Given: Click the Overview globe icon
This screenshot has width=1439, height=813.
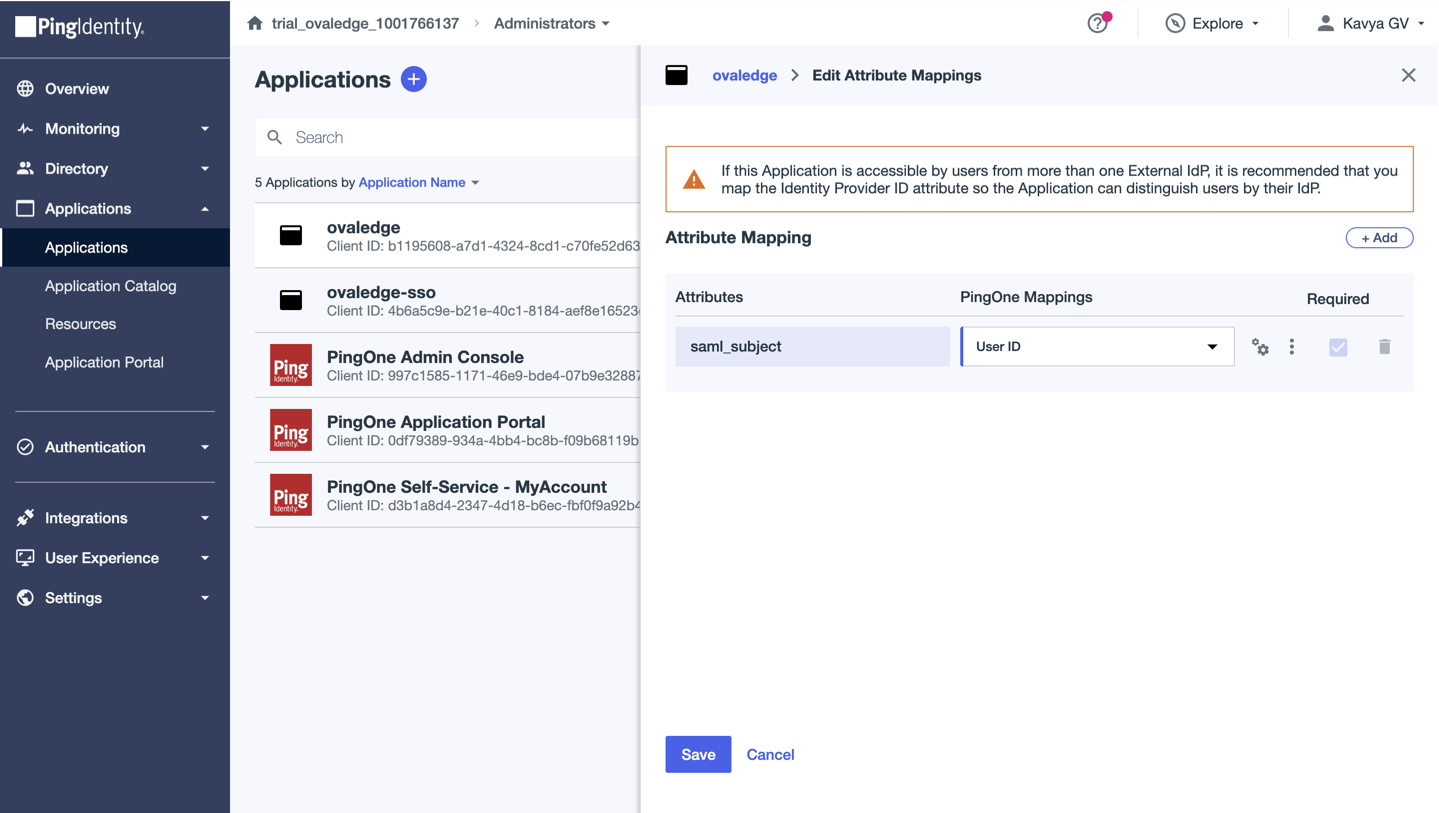Looking at the screenshot, I should click(25, 88).
